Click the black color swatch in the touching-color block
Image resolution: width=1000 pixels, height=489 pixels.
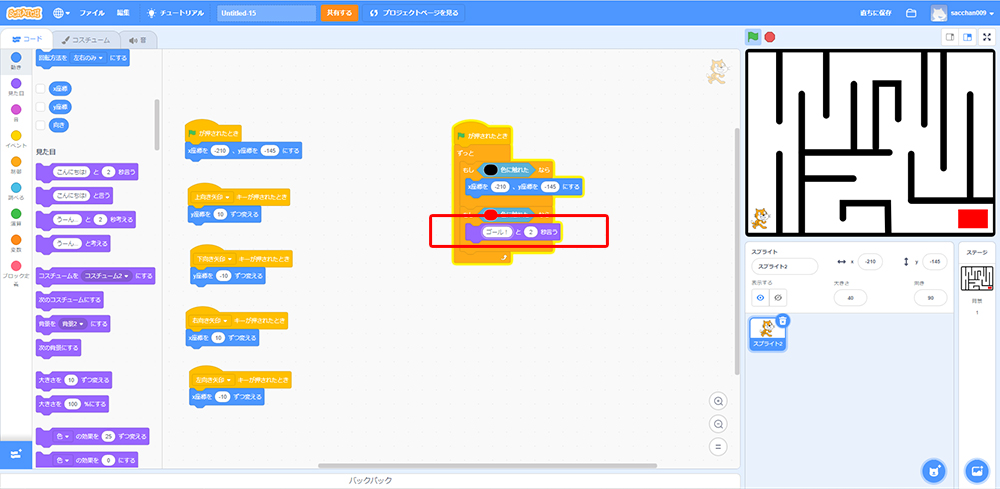point(490,170)
